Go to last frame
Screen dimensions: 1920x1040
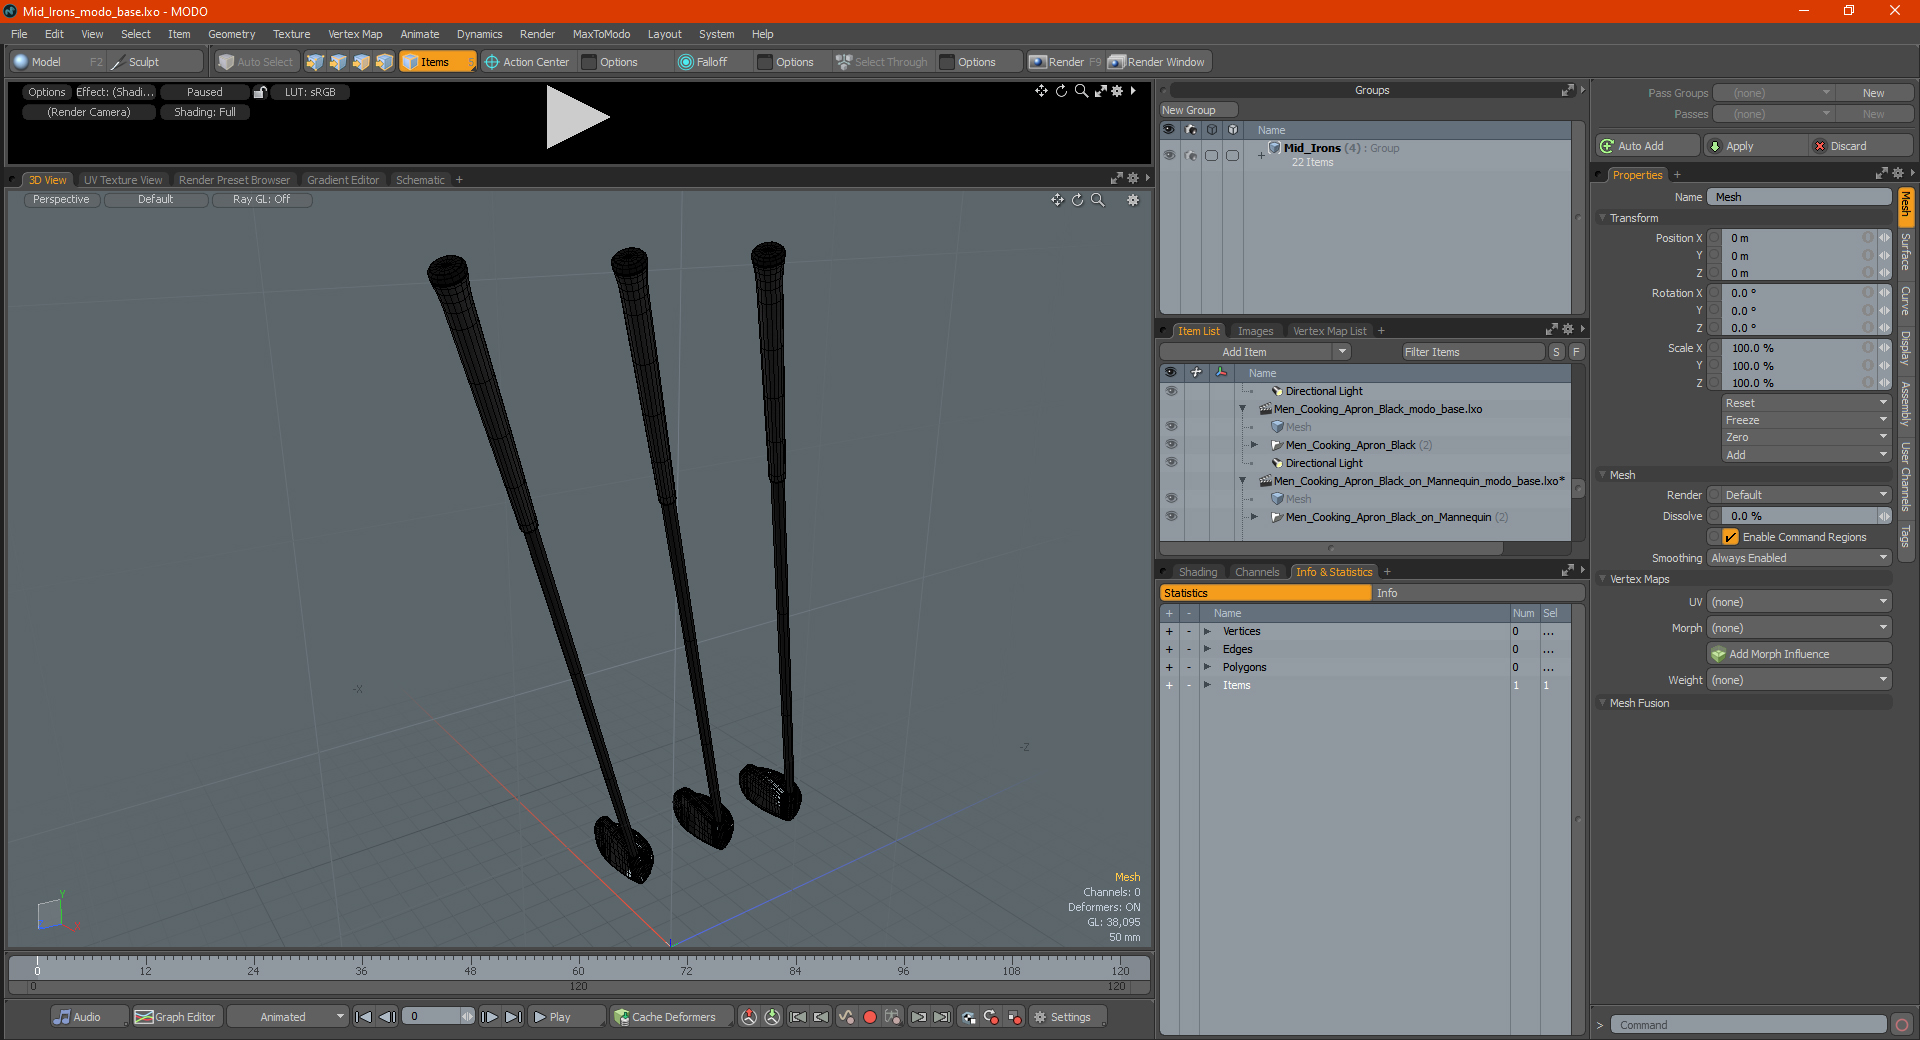(x=513, y=1017)
